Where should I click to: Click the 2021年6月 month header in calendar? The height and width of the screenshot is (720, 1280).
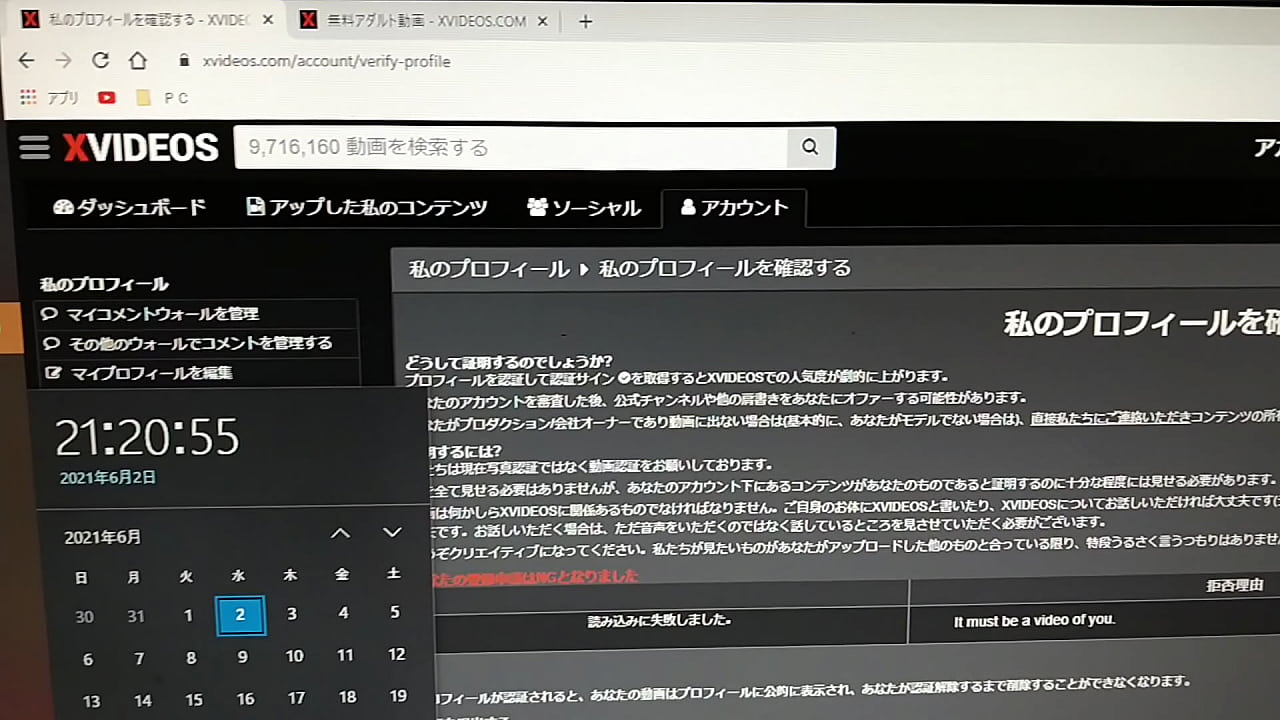tap(103, 537)
